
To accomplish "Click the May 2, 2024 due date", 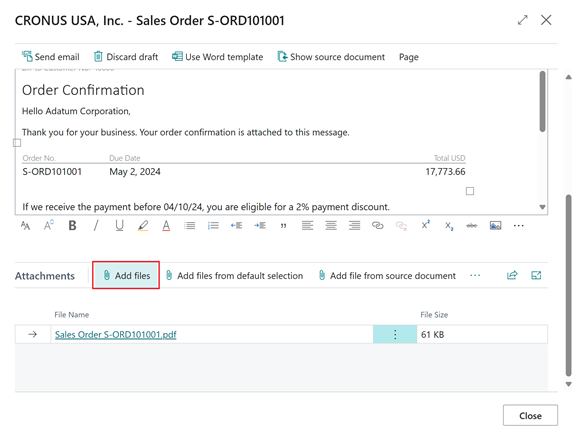I will tap(135, 172).
